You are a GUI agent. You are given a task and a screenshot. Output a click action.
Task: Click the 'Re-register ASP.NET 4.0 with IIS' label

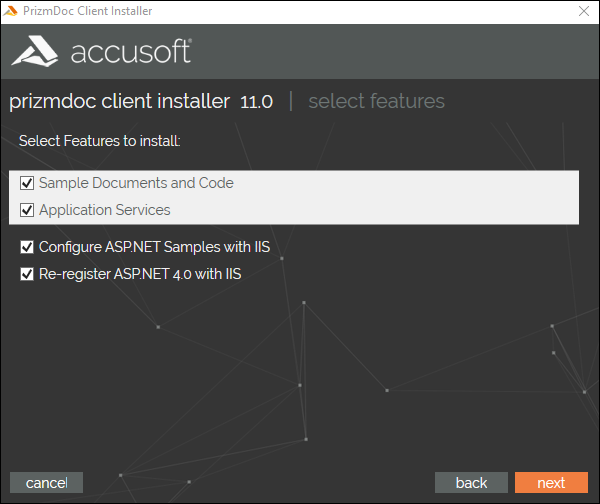click(140, 274)
